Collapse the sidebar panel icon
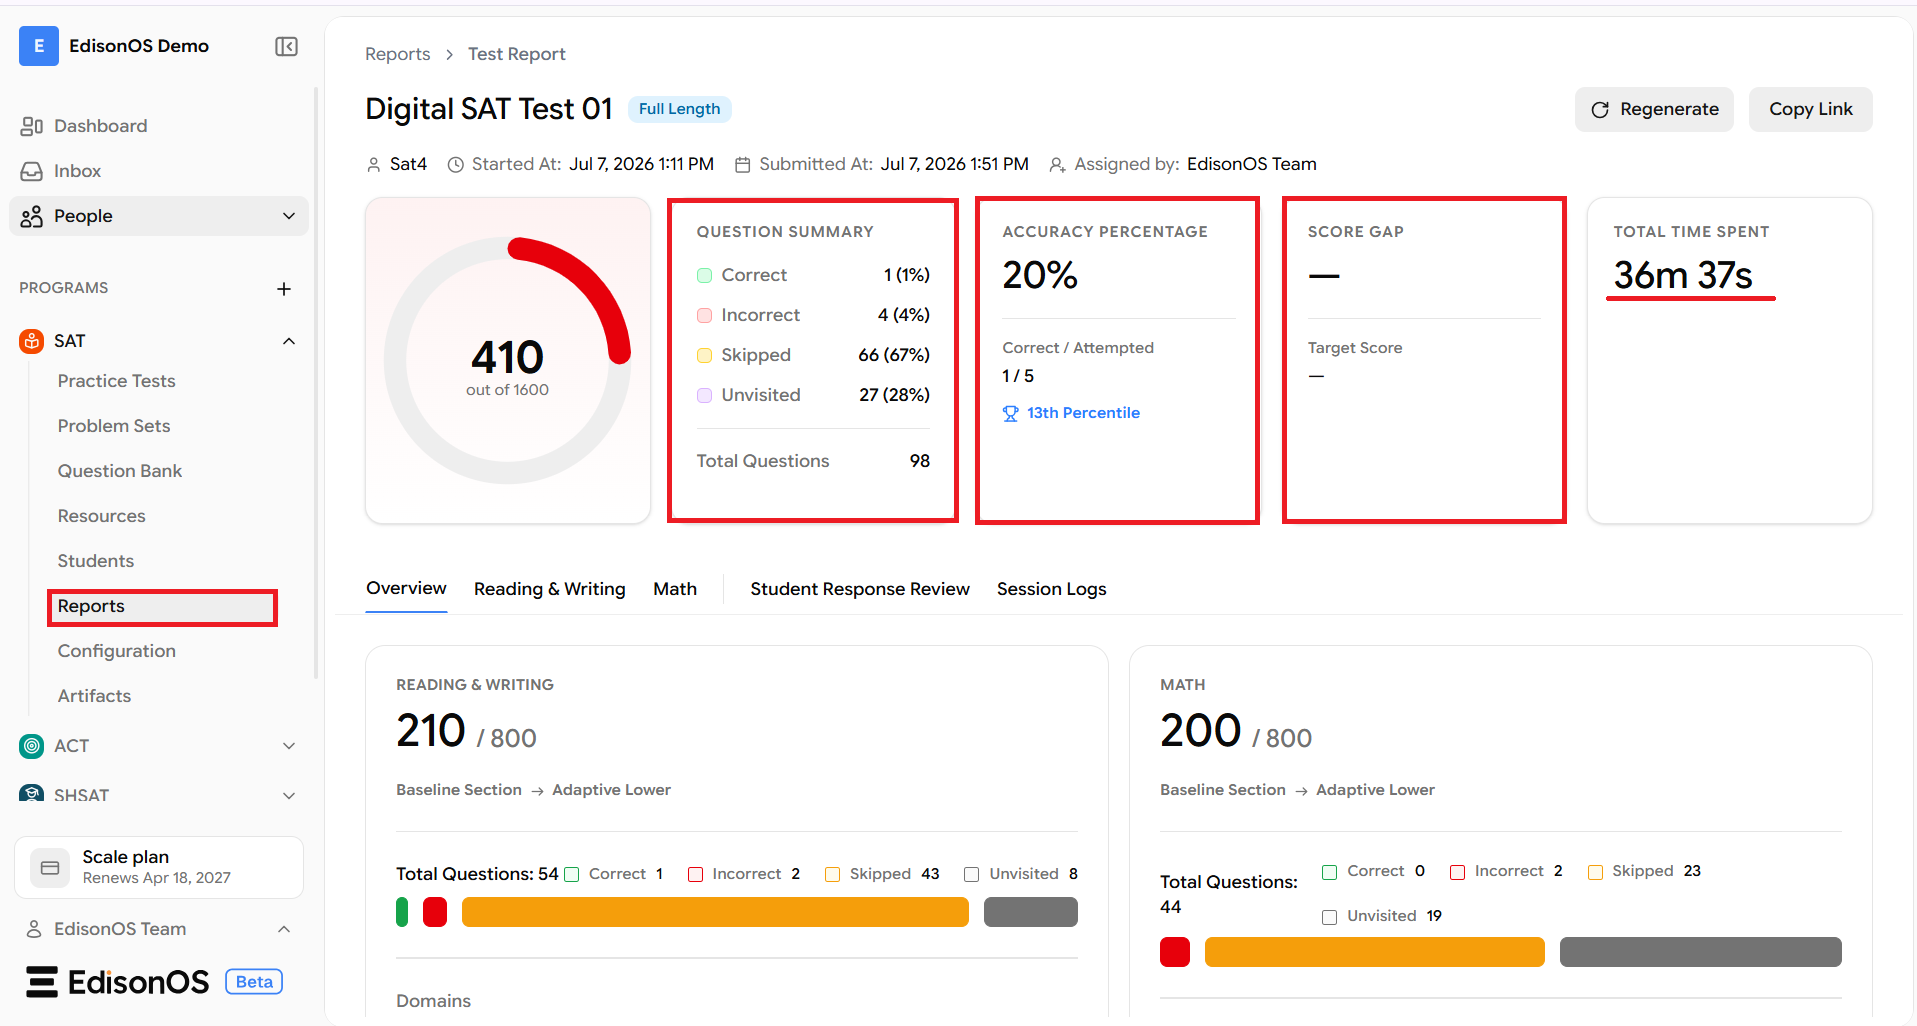Image resolution: width=1917 pixels, height=1026 pixels. 286,46
